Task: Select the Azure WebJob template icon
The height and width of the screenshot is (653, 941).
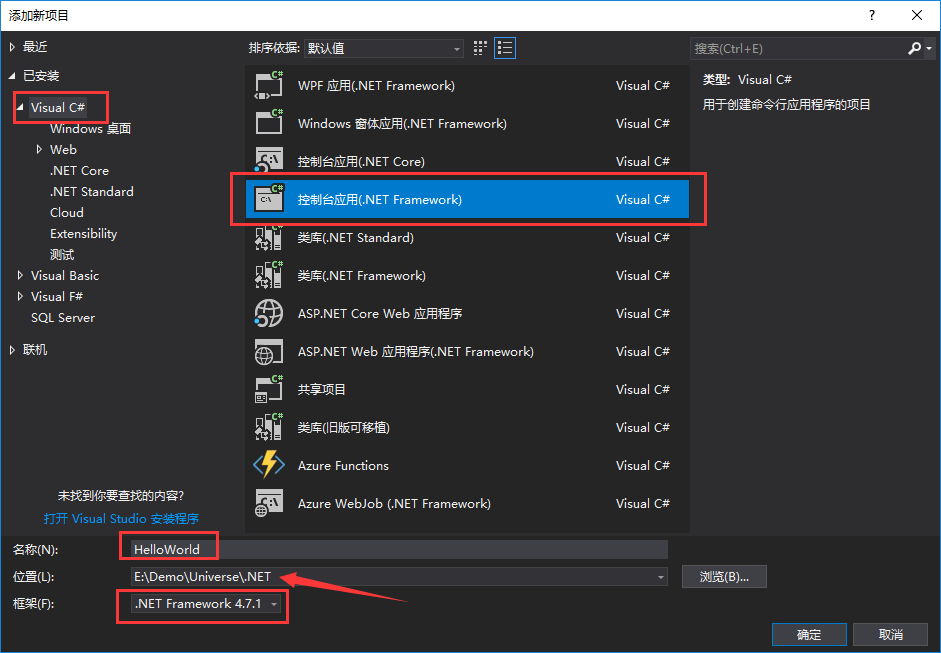Action: (269, 503)
